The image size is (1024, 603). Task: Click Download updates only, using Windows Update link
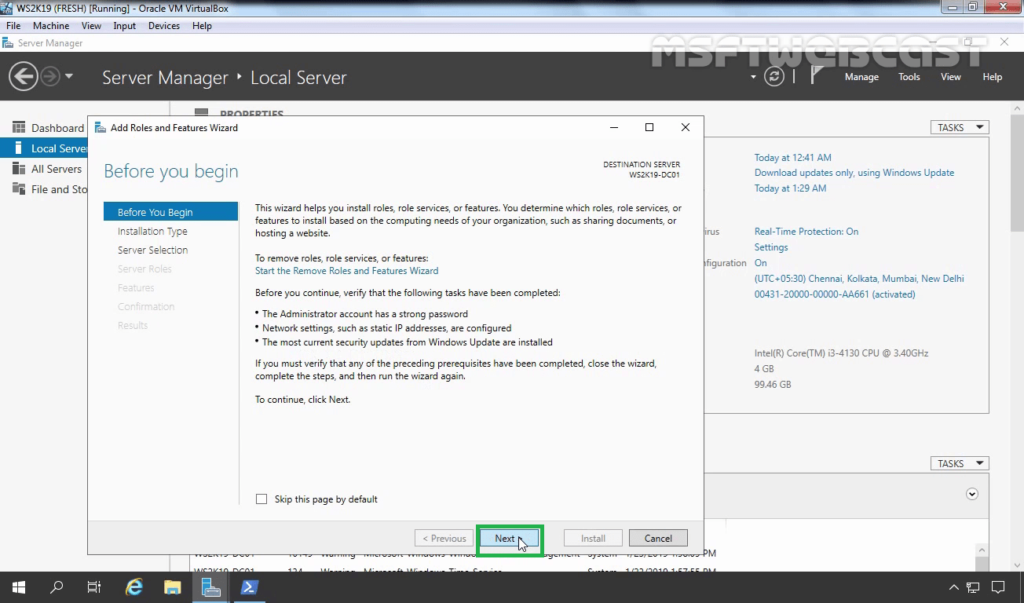tap(854, 172)
